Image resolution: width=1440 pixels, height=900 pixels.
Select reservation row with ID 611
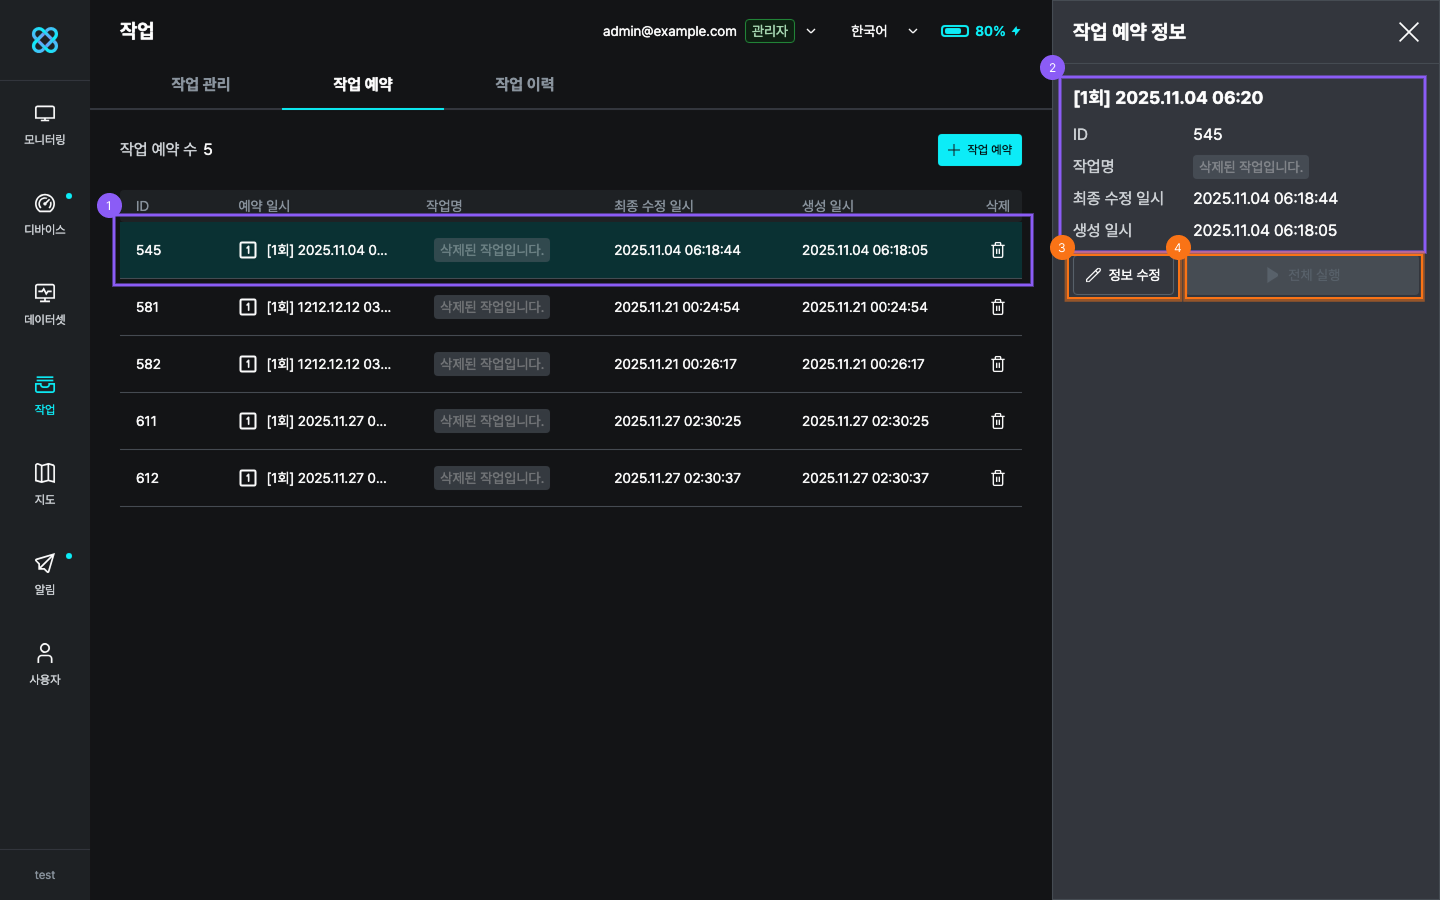click(570, 421)
